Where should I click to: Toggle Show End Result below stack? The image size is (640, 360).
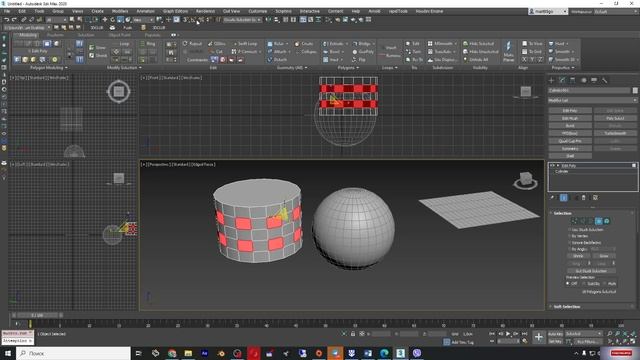point(564,198)
